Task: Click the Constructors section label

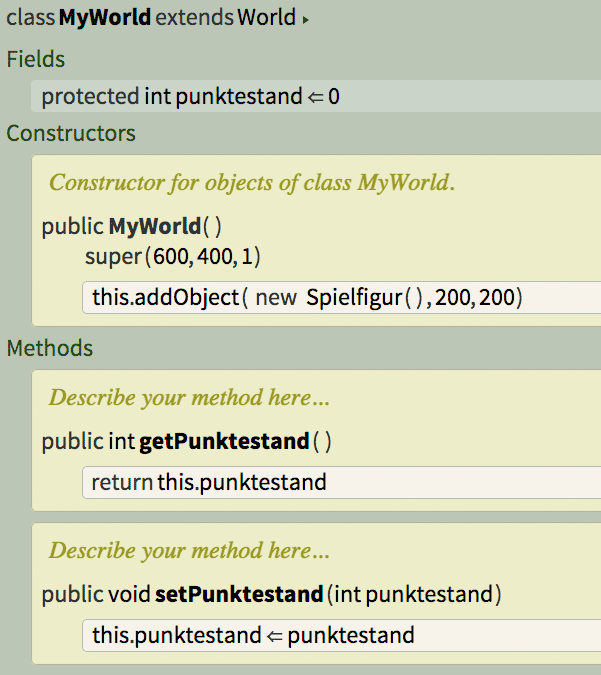Action: (71, 134)
